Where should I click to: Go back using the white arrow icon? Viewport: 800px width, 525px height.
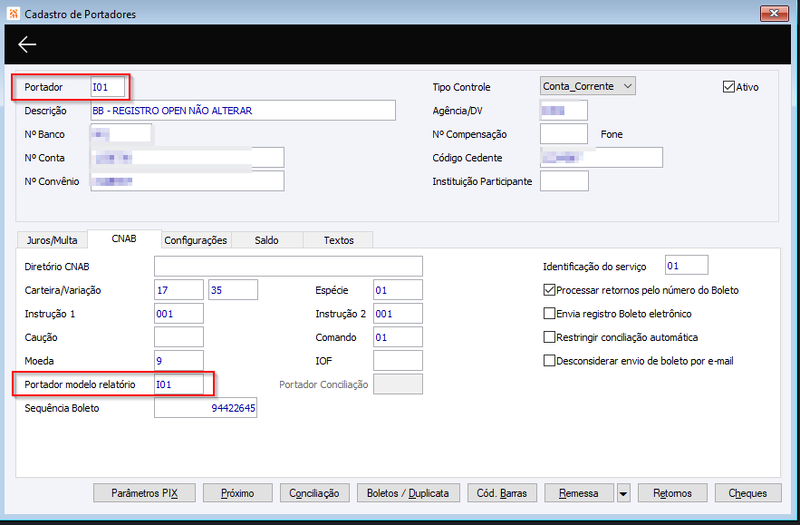click(x=27, y=44)
